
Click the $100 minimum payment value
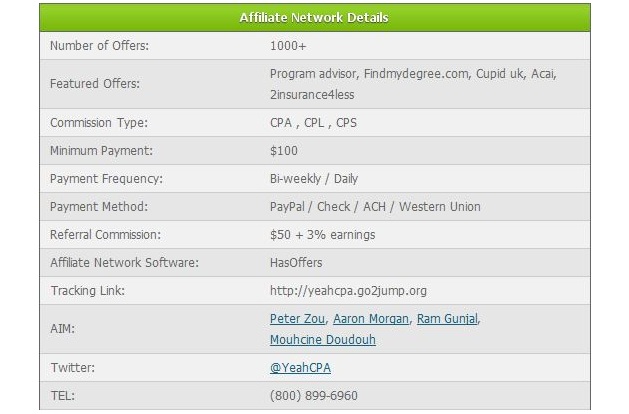point(284,151)
